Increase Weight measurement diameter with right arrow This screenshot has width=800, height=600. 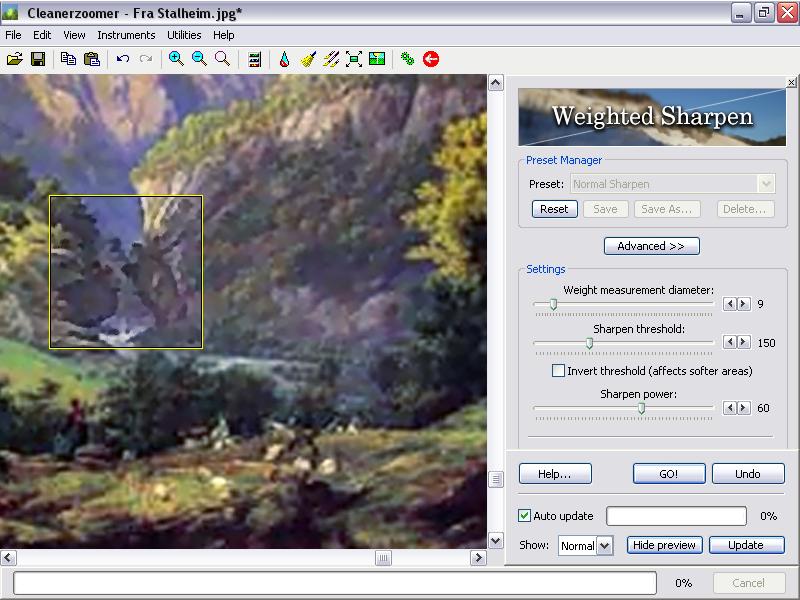click(x=744, y=304)
